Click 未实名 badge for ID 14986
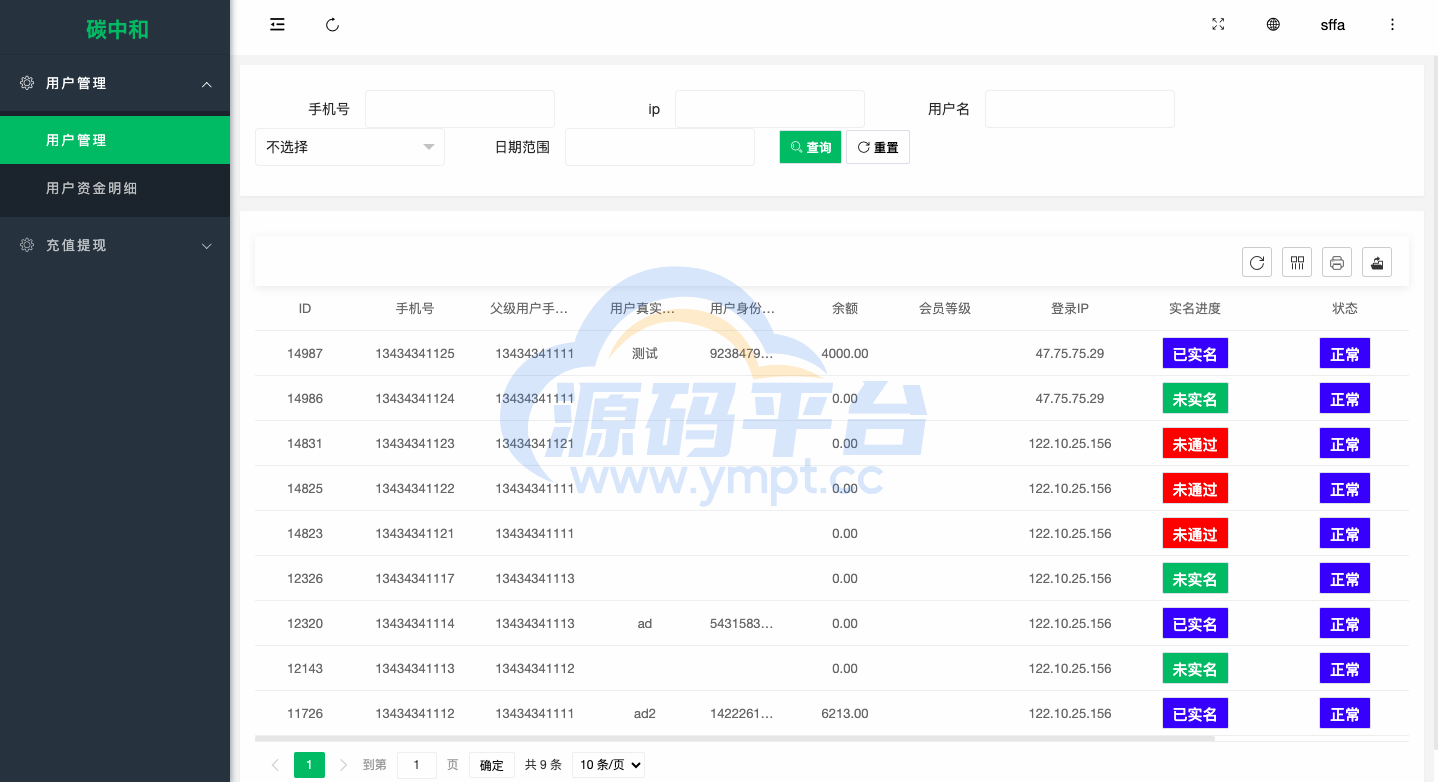The width and height of the screenshot is (1438, 782). pos(1195,398)
